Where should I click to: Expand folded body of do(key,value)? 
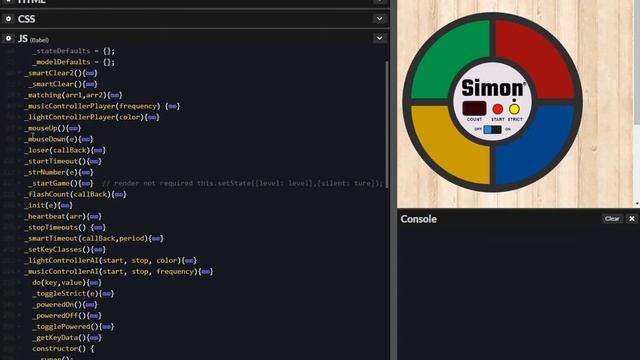[94, 282]
